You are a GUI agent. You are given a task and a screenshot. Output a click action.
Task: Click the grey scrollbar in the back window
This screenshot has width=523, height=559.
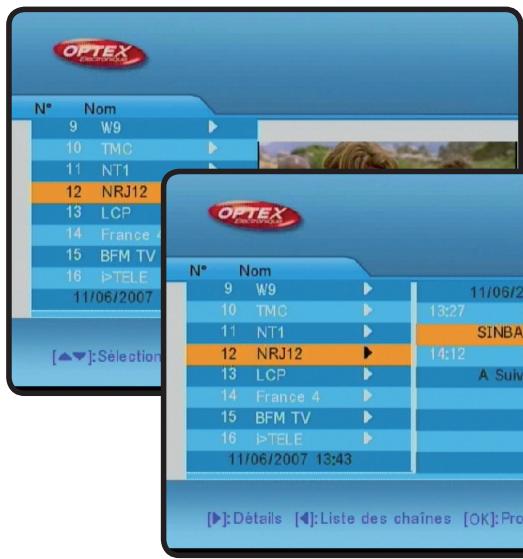[22, 218]
